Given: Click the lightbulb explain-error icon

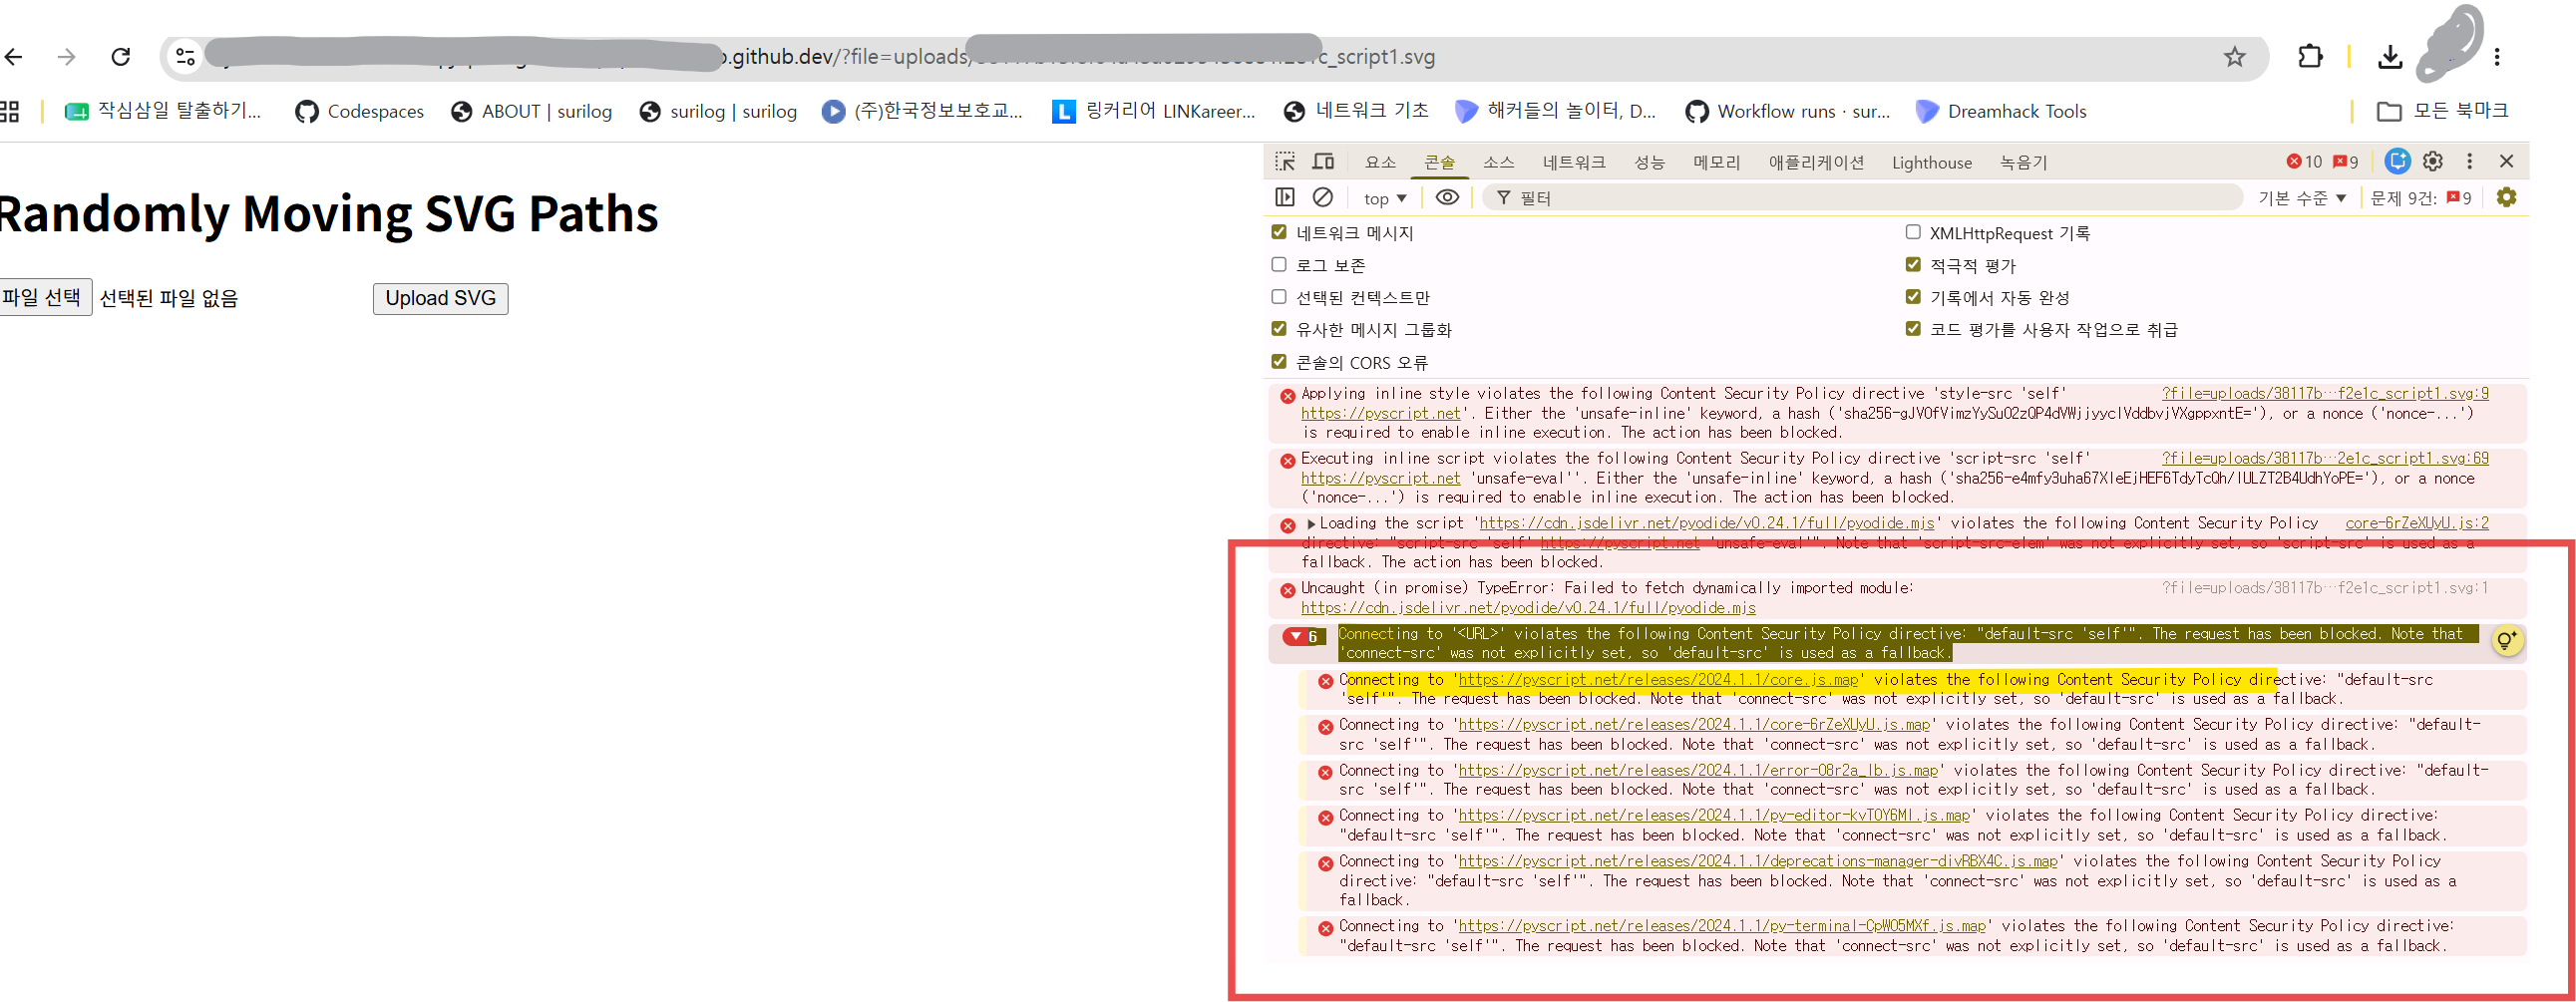Looking at the screenshot, I should (x=2506, y=640).
